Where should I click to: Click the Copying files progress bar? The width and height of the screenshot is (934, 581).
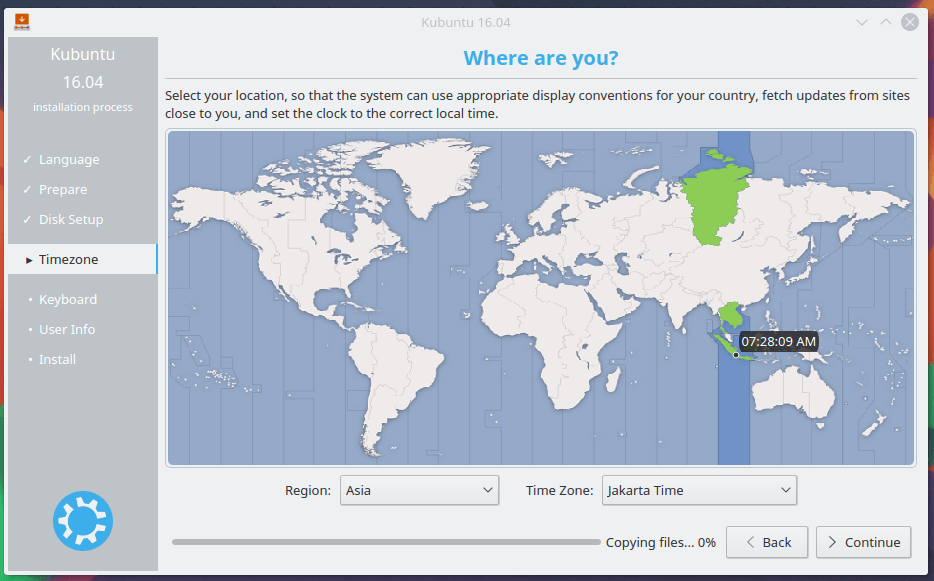(386, 542)
